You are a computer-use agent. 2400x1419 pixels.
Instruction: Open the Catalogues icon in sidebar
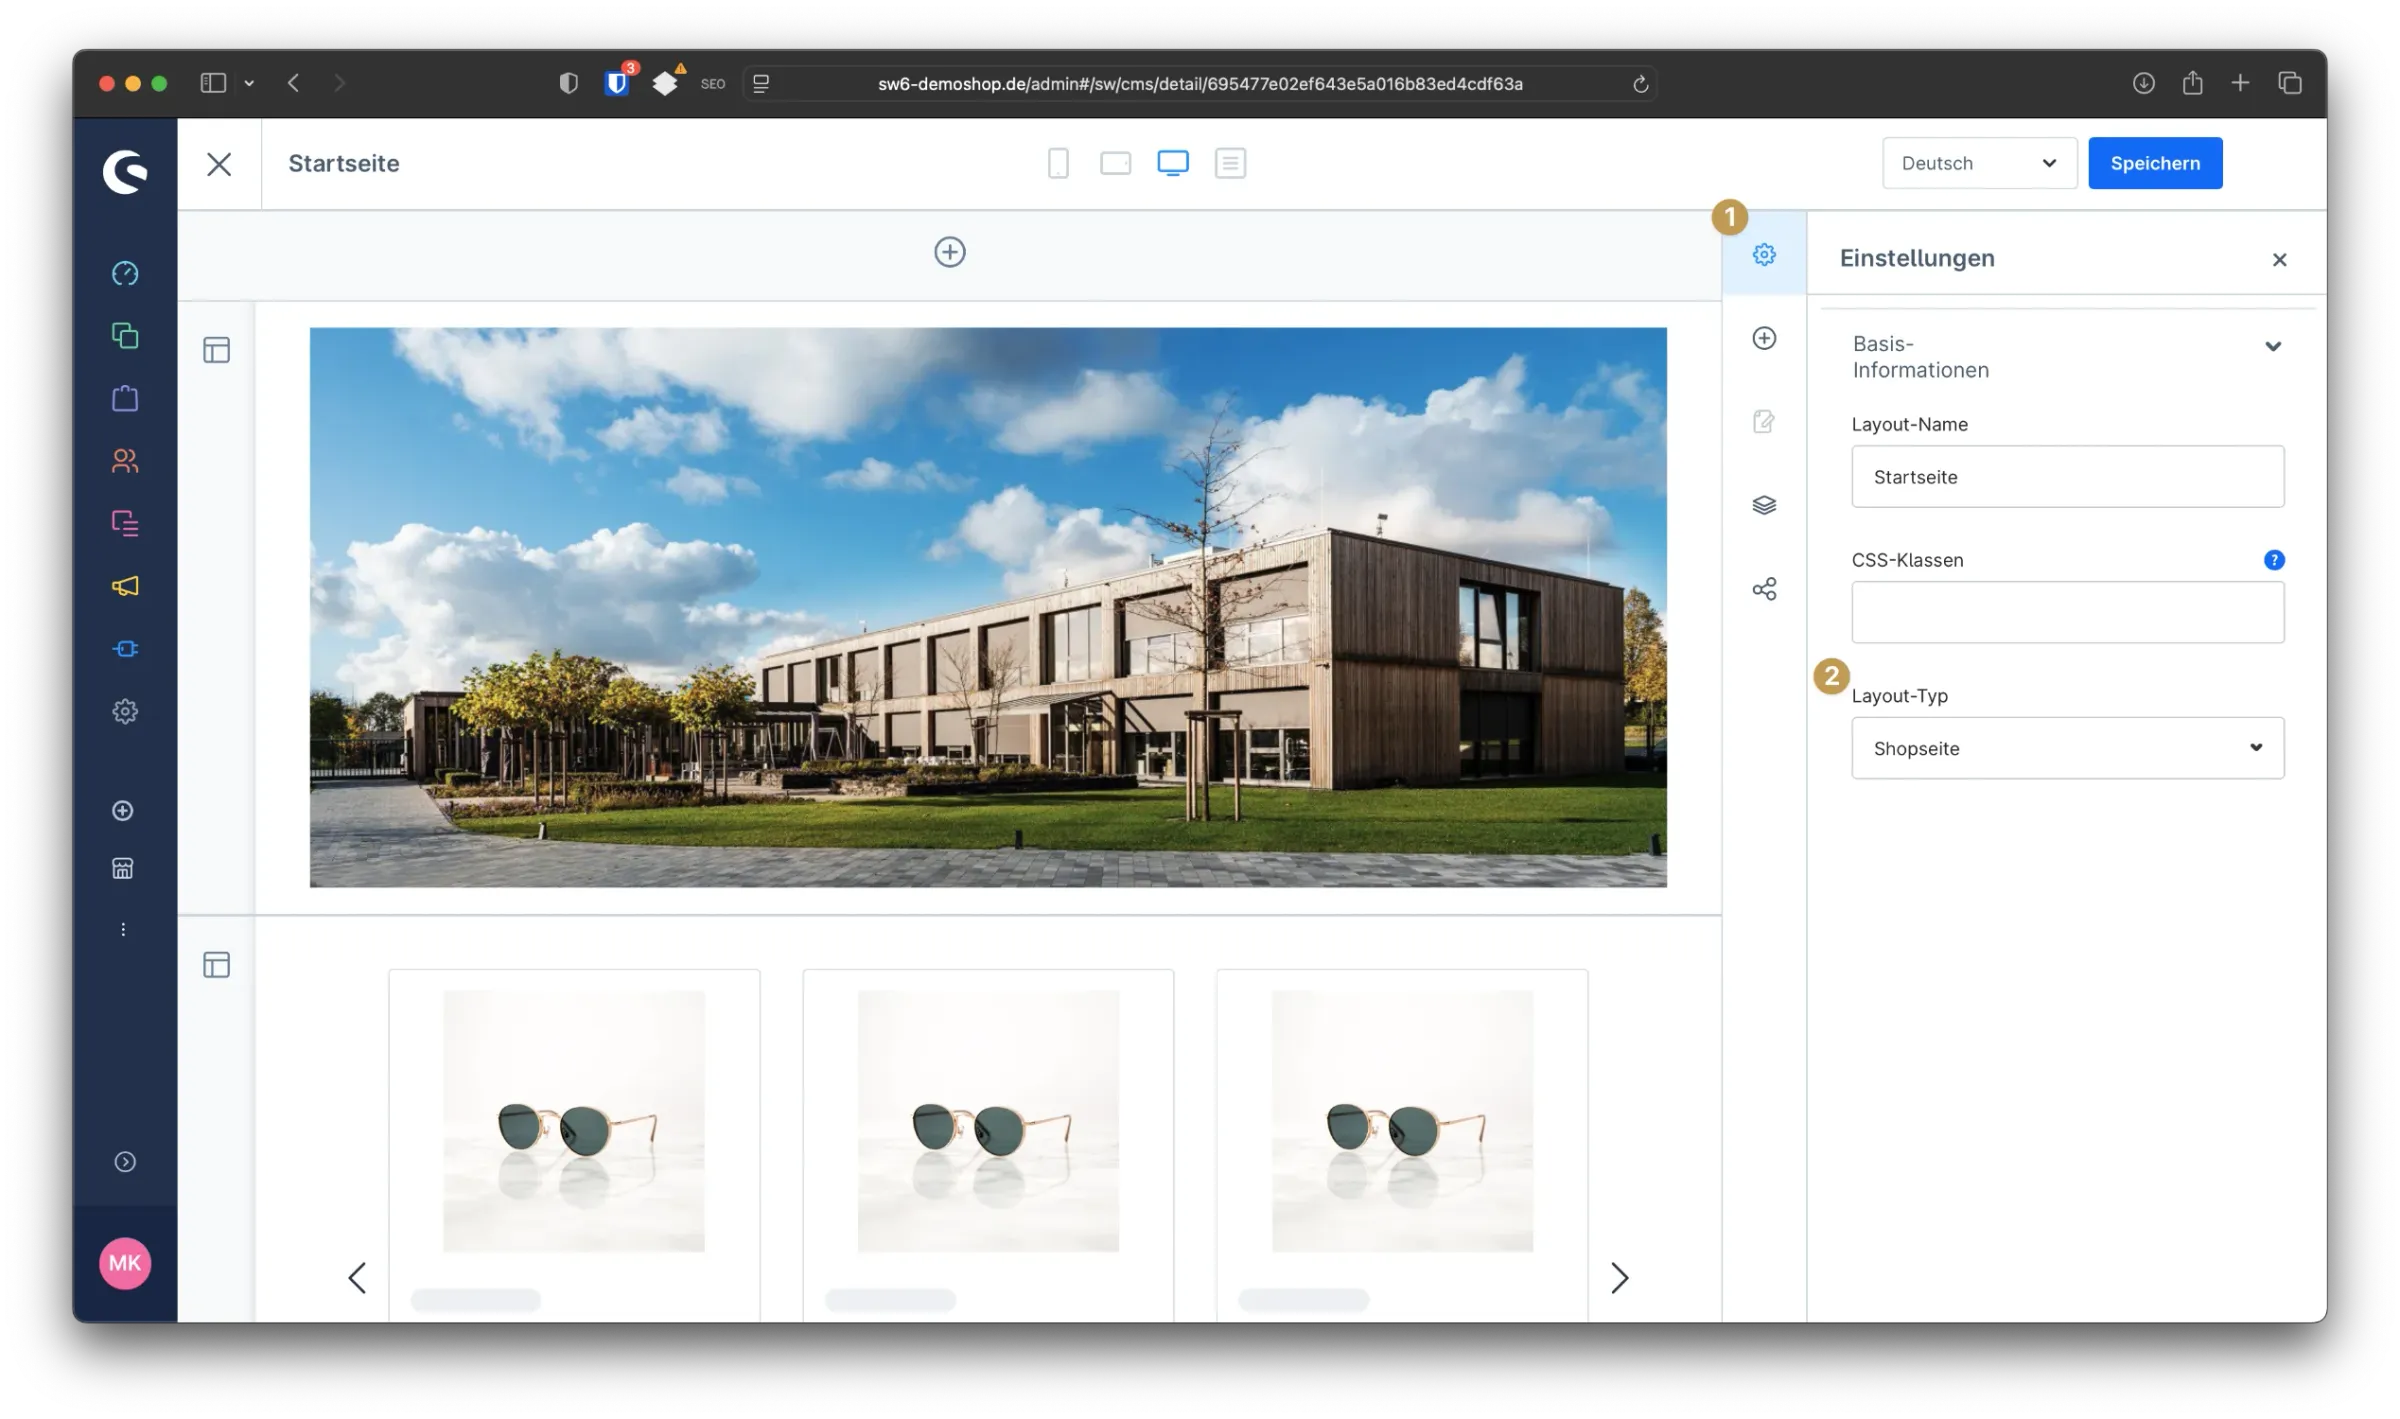pos(125,336)
